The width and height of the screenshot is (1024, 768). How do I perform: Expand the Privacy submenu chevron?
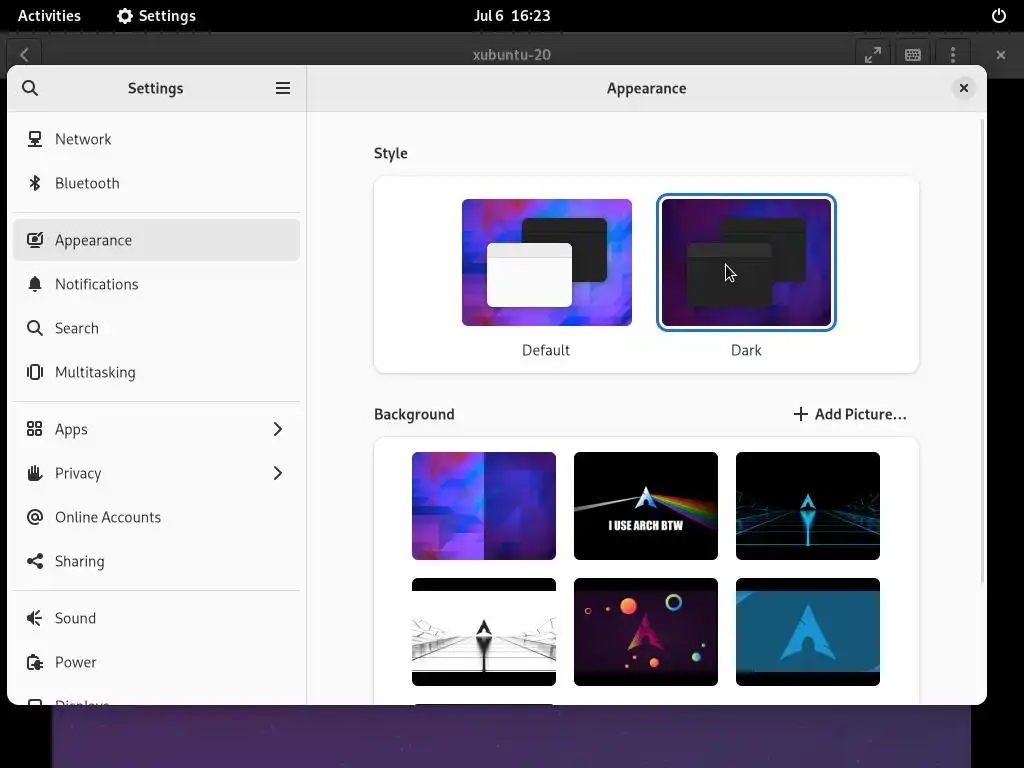tap(278, 473)
